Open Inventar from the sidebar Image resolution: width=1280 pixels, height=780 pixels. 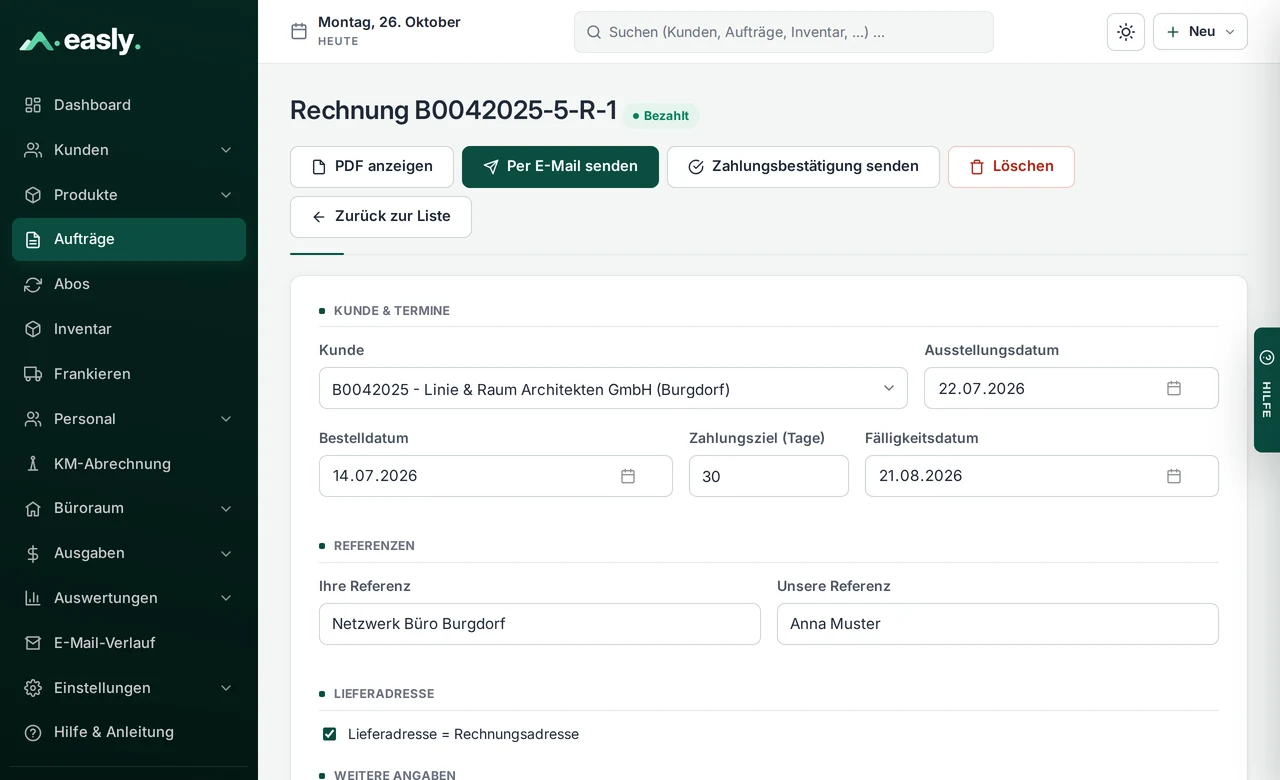coord(129,329)
